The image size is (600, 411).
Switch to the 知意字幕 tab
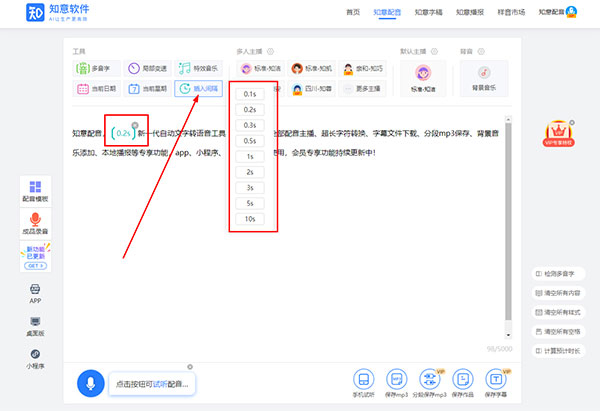coord(428,12)
